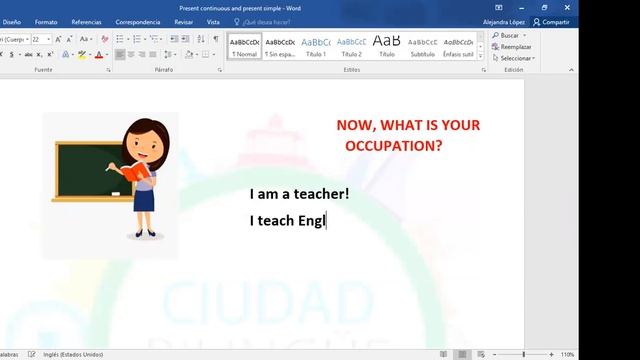The image size is (640, 360).
Task: Apply text effects (glowing A) icon
Action: [x=65, y=54]
